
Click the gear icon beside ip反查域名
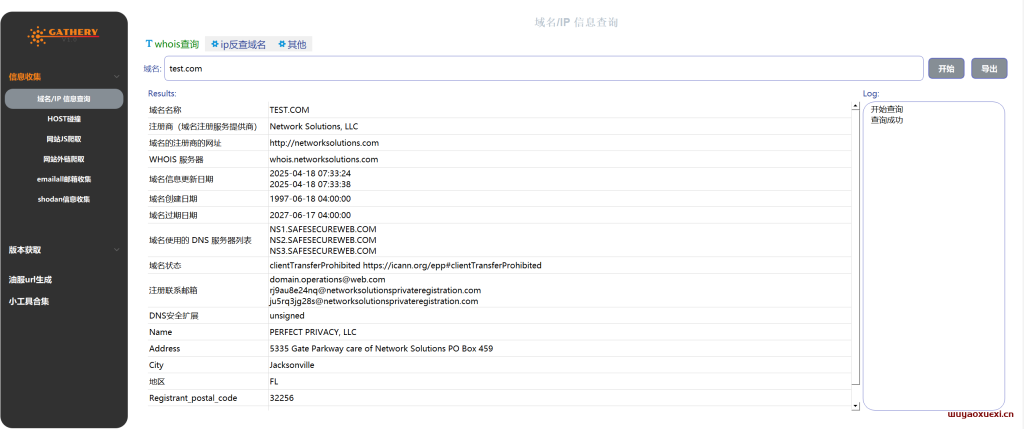(x=214, y=44)
